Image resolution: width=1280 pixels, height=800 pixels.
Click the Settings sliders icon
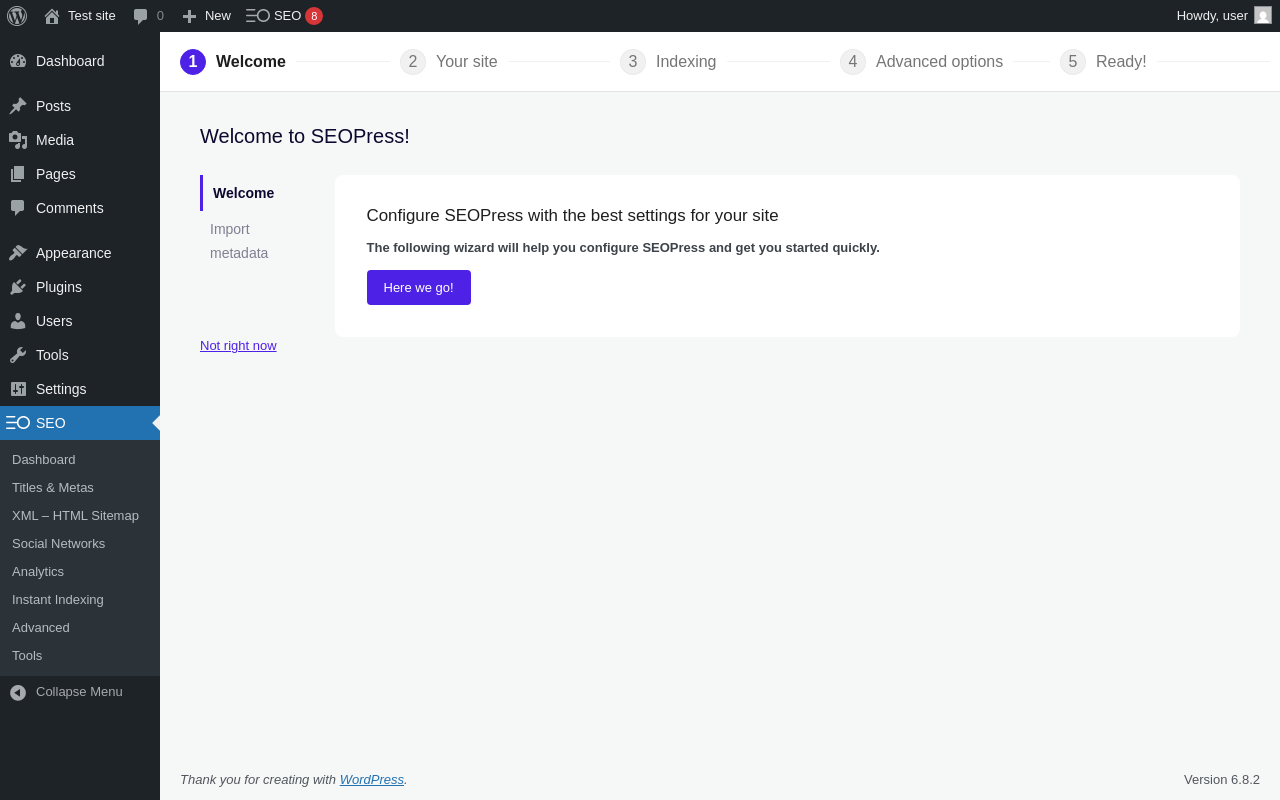tap(18, 389)
